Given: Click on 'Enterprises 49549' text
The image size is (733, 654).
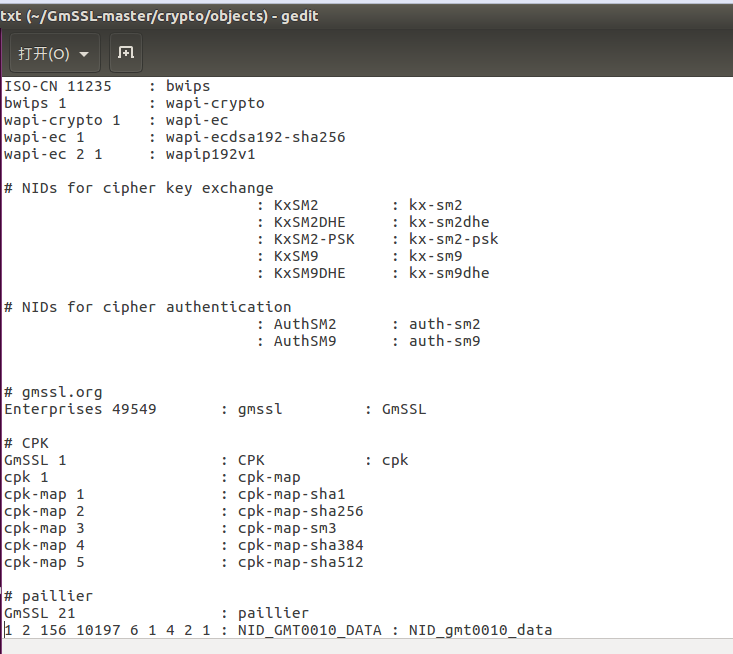Looking at the screenshot, I should [x=80, y=409].
